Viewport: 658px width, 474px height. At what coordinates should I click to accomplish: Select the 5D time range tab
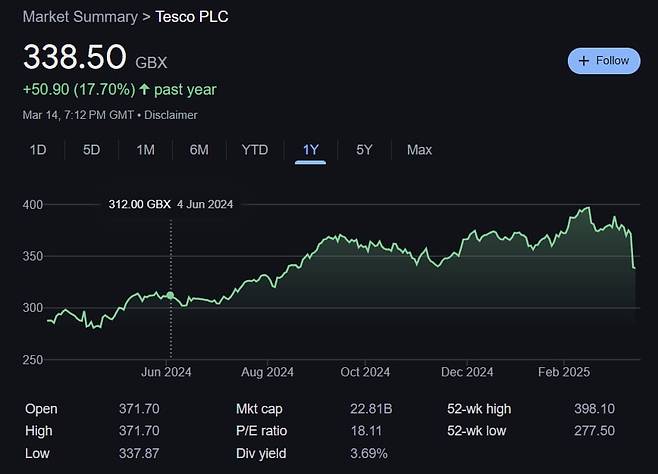tap(91, 150)
